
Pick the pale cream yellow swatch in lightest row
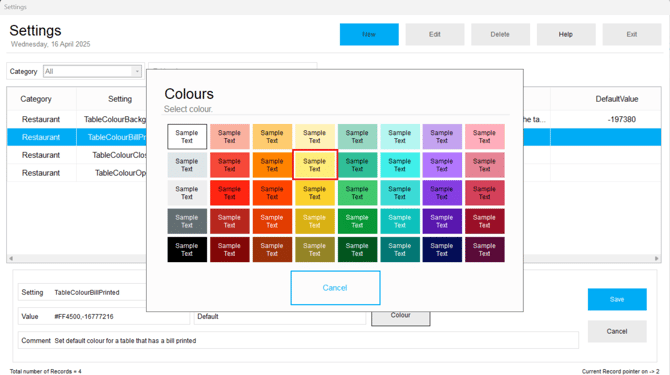tap(315, 137)
